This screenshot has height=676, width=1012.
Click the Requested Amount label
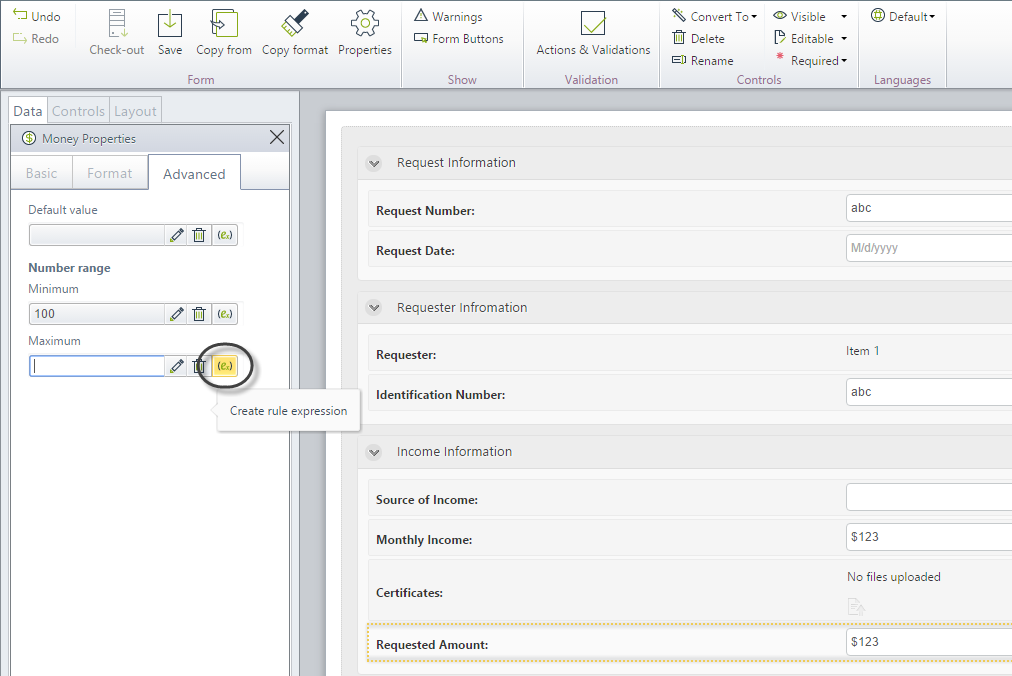click(x=432, y=645)
